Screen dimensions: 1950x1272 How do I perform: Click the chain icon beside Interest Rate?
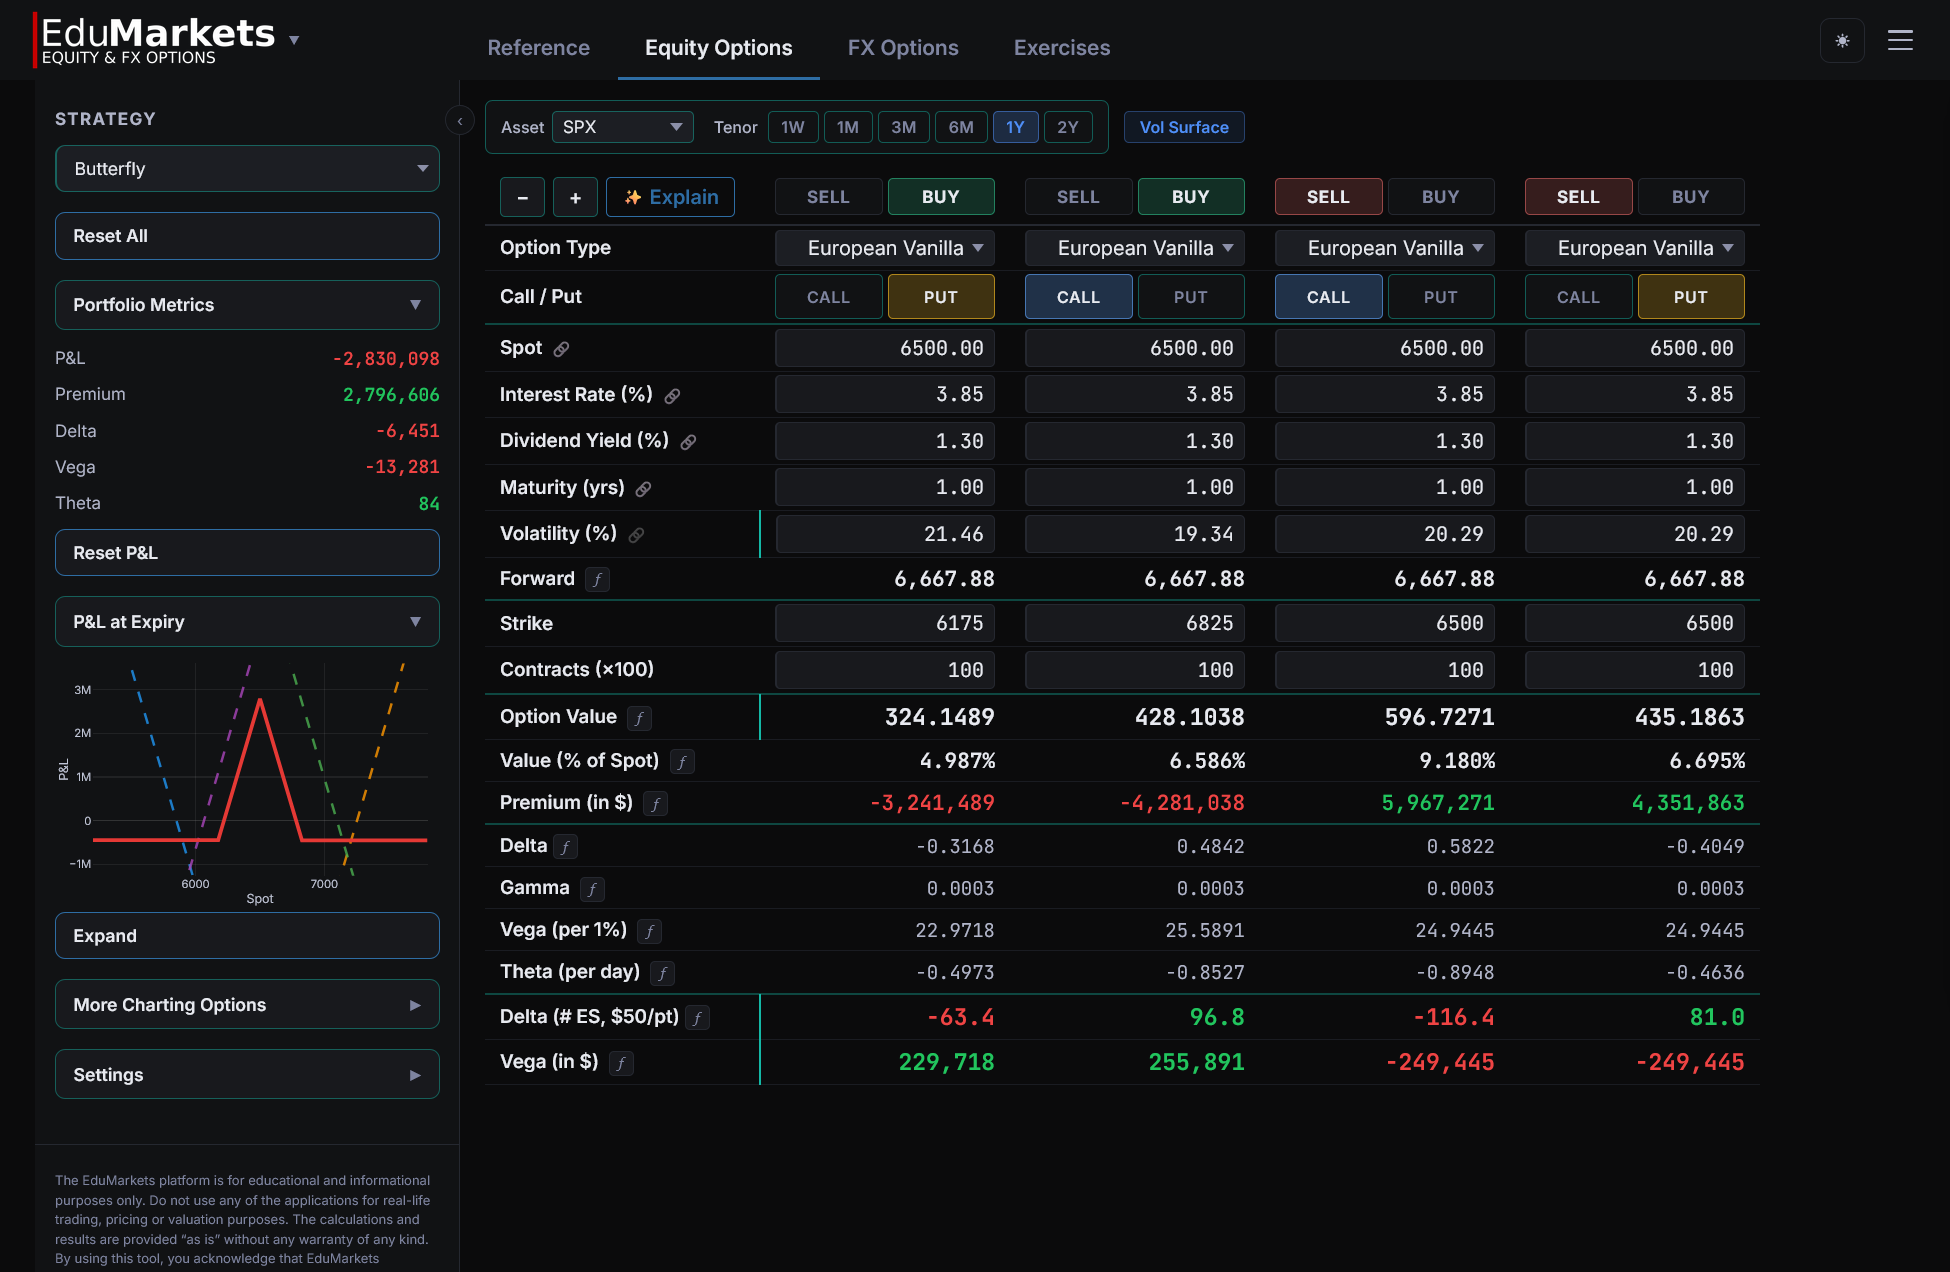[x=671, y=396]
